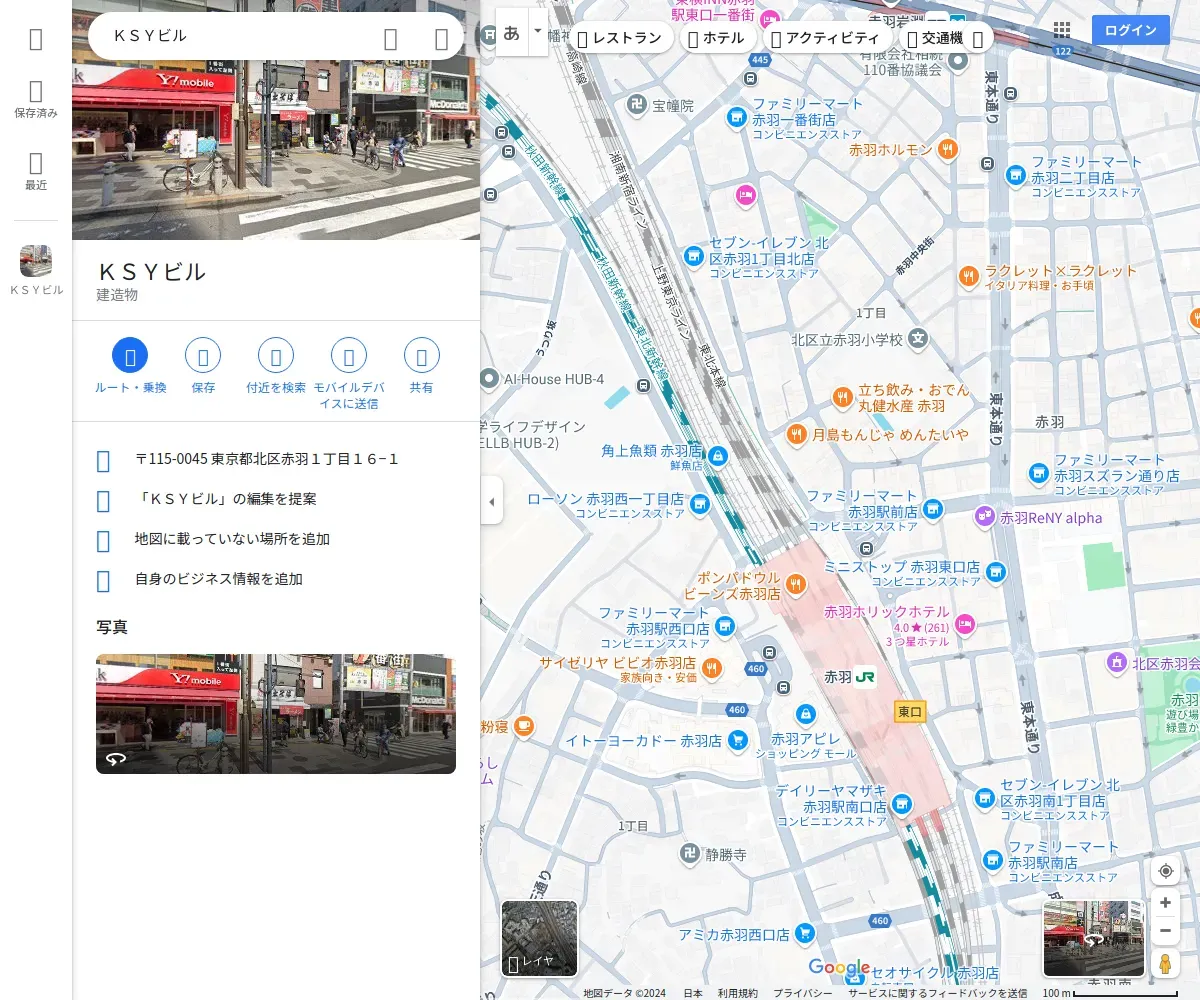Open the main menu hamburger icon
Screen dimensions: 1200x1000
coord(36,39)
